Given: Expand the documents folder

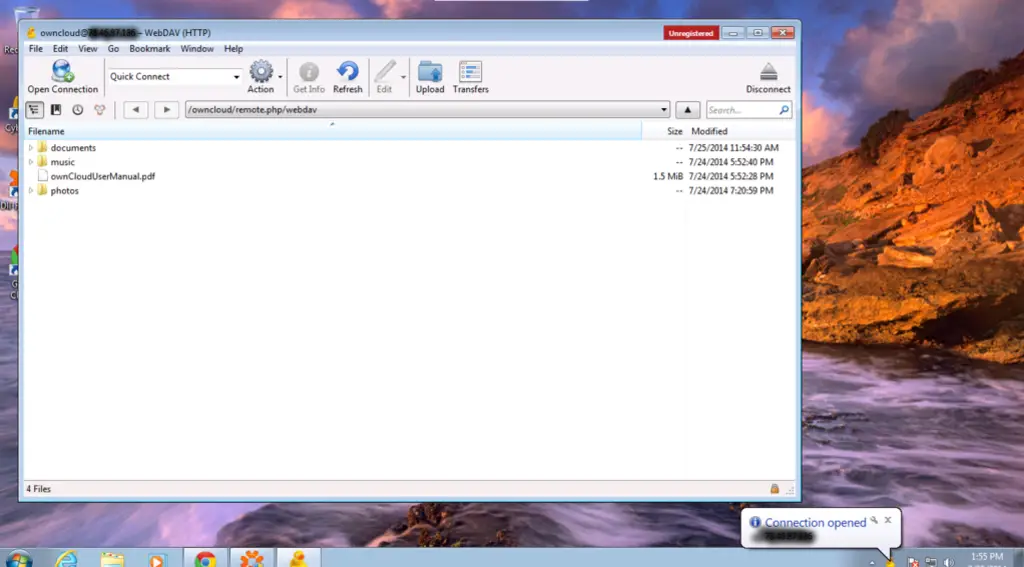Looking at the screenshot, I should [x=31, y=148].
